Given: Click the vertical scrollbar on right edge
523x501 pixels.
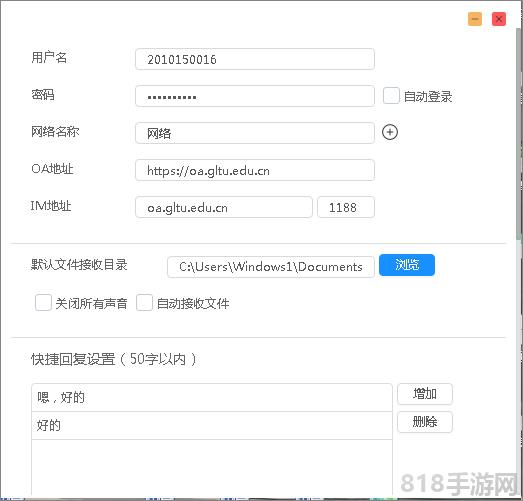Looking at the screenshot, I should tap(519, 133).
